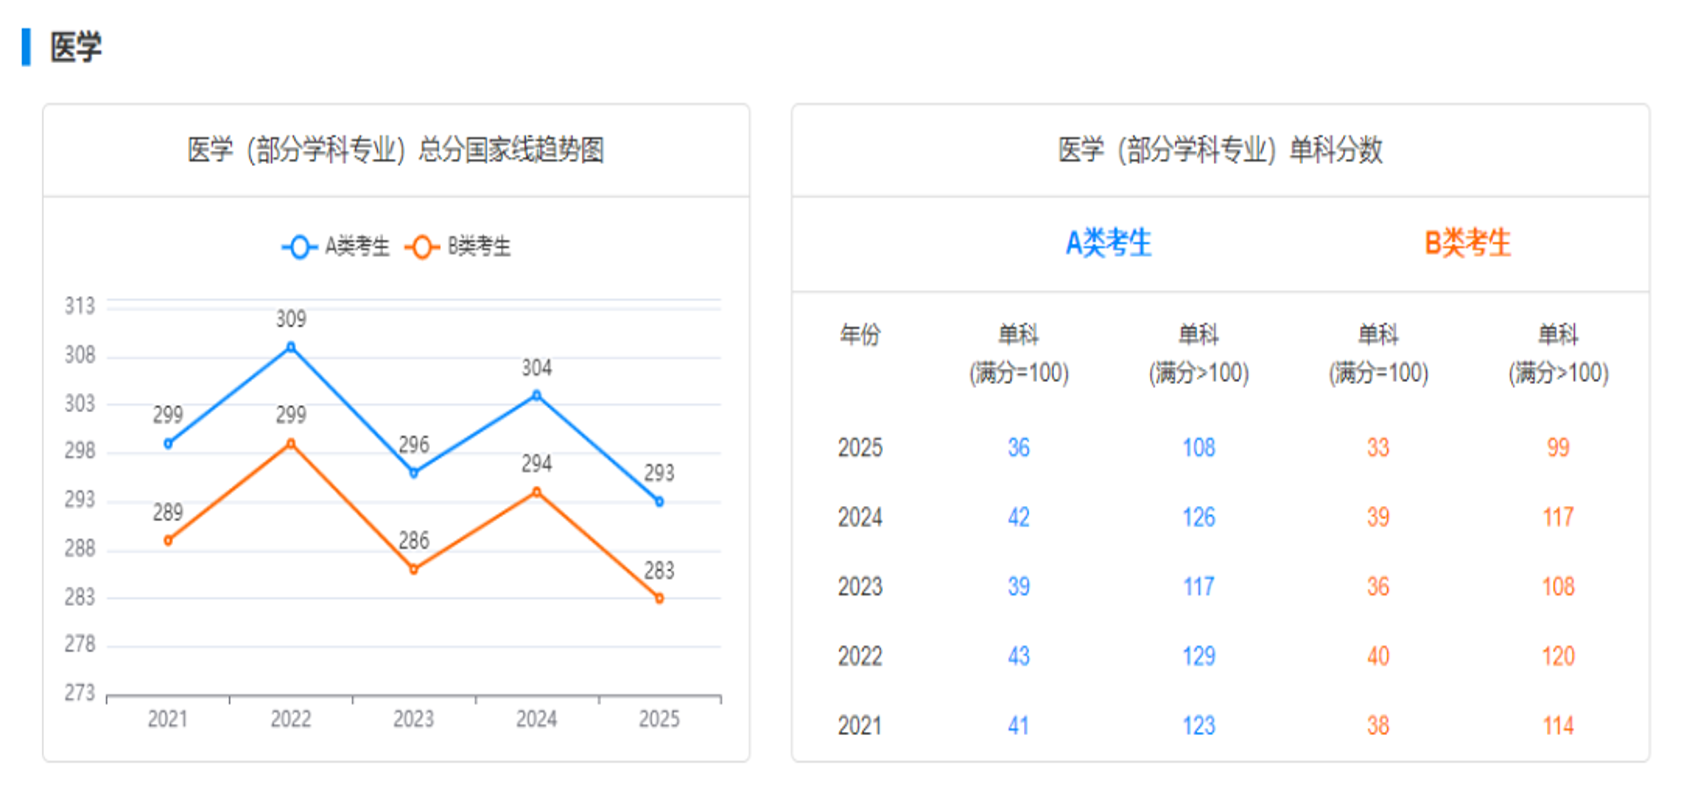Click the 2024 label on chart x-axis
Screen dimensions: 1682x788
point(536,719)
